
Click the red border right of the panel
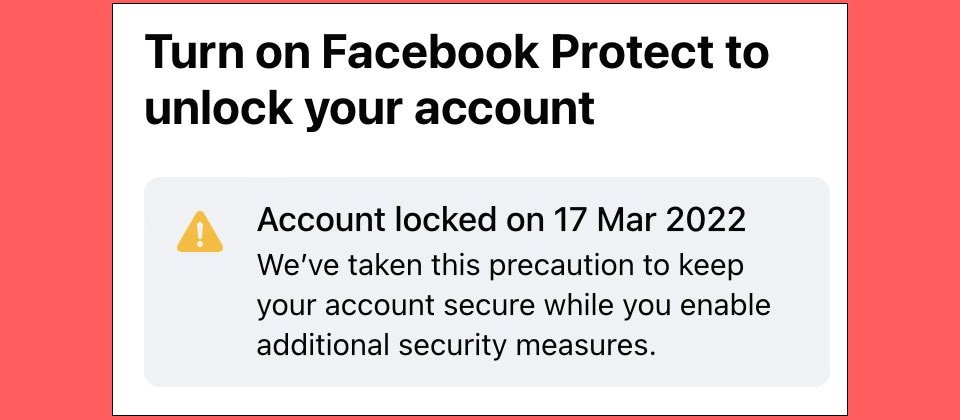(x=904, y=210)
